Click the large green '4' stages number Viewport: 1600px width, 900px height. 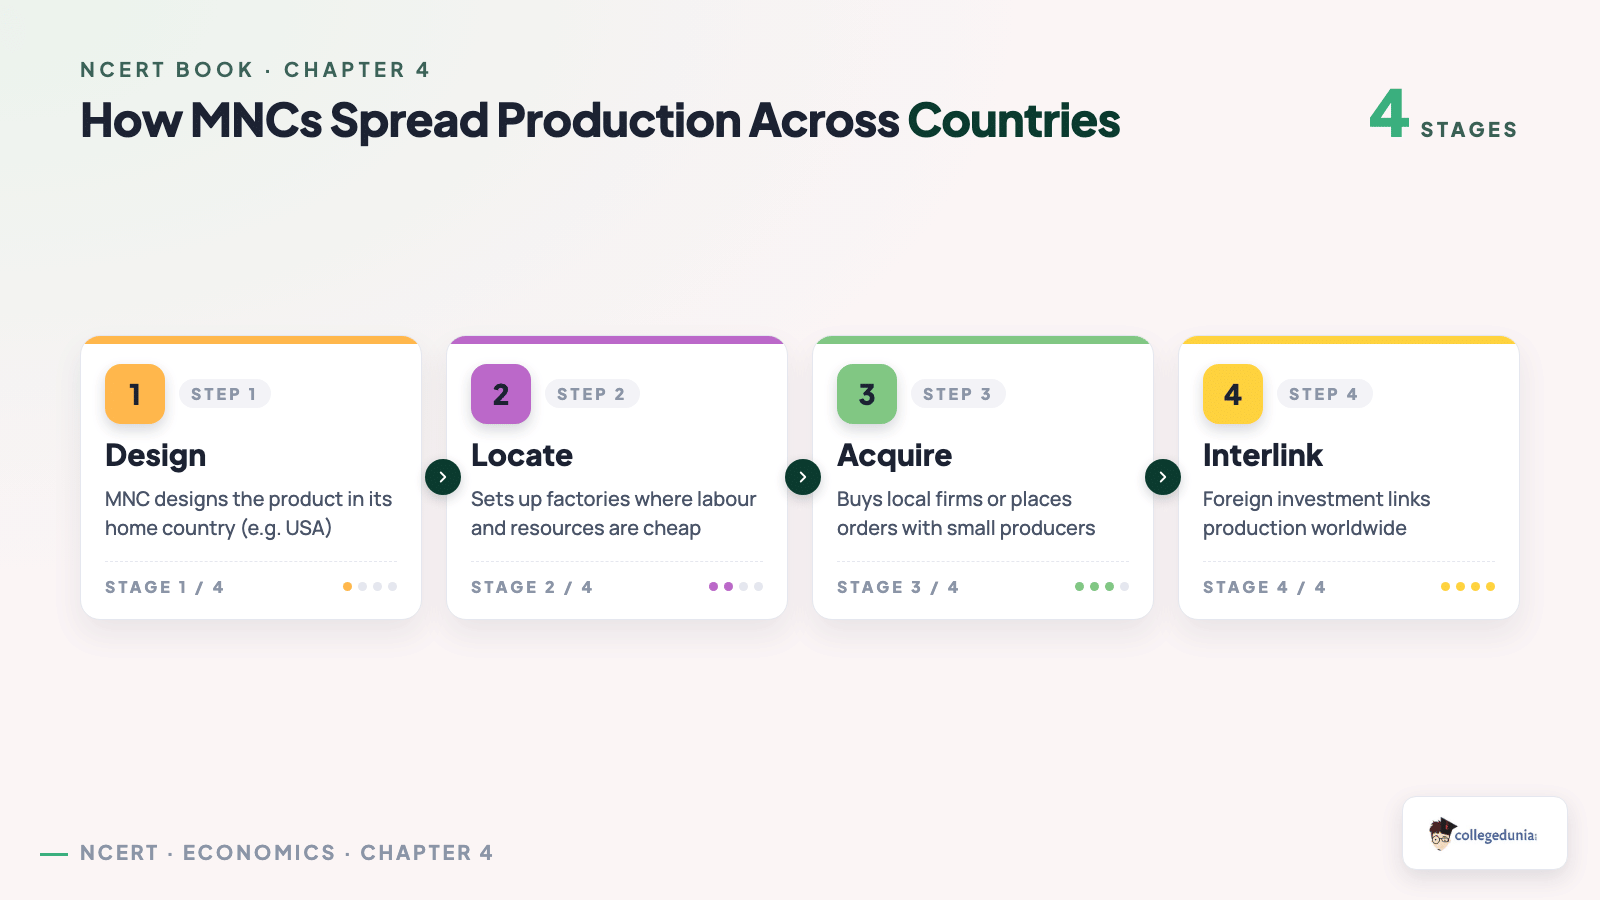[x=1389, y=113]
